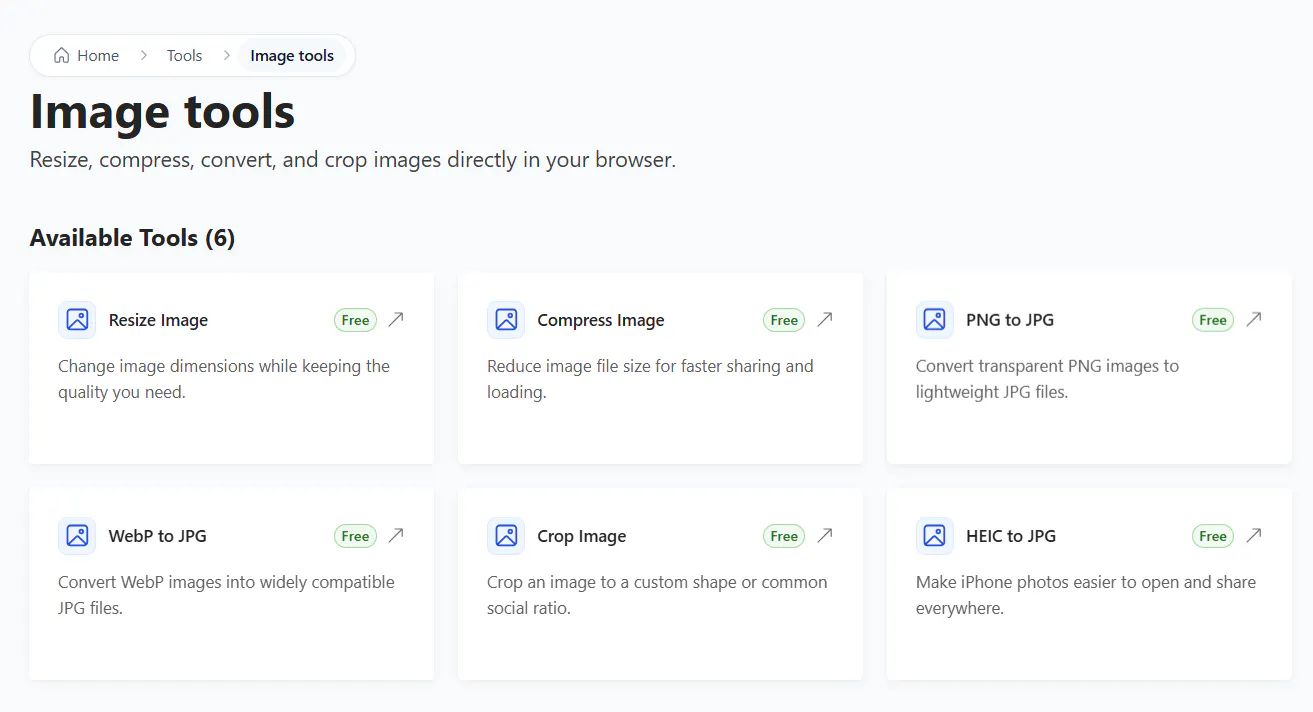The image size is (1313, 712).
Task: Click the HEIC to JPG card icon
Action: [935, 536]
